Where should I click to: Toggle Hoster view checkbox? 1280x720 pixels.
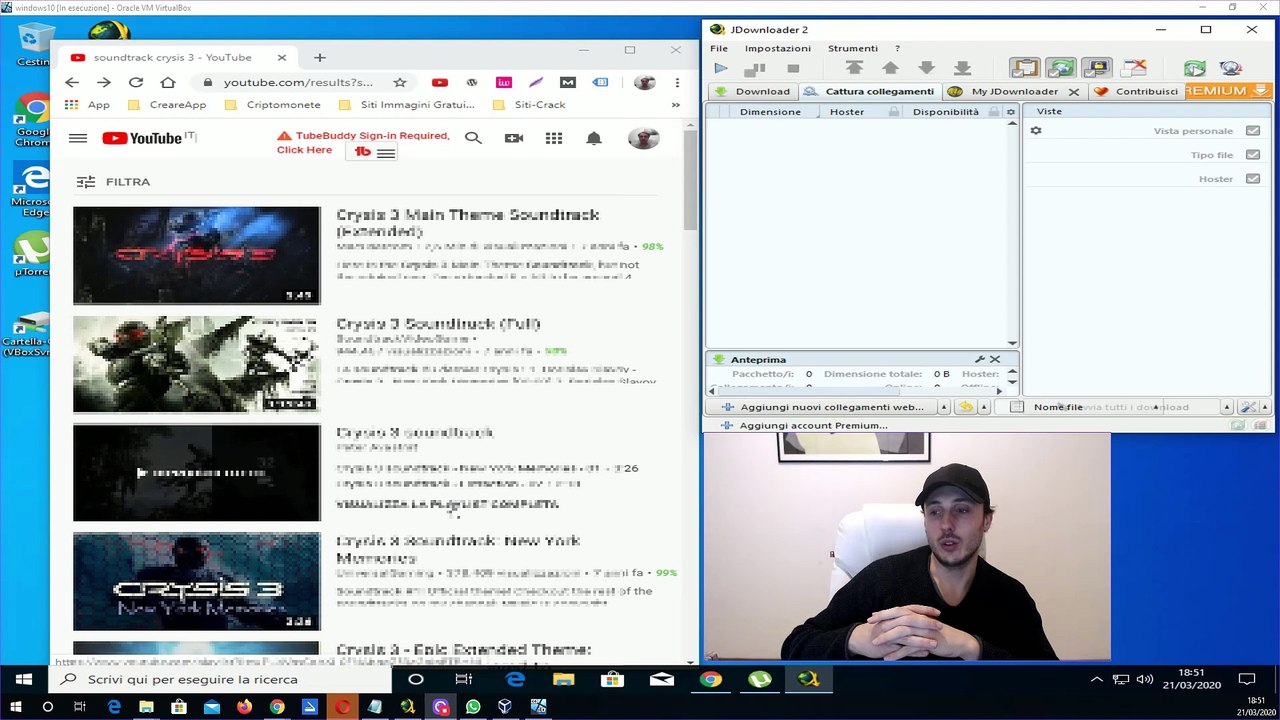(x=1253, y=179)
